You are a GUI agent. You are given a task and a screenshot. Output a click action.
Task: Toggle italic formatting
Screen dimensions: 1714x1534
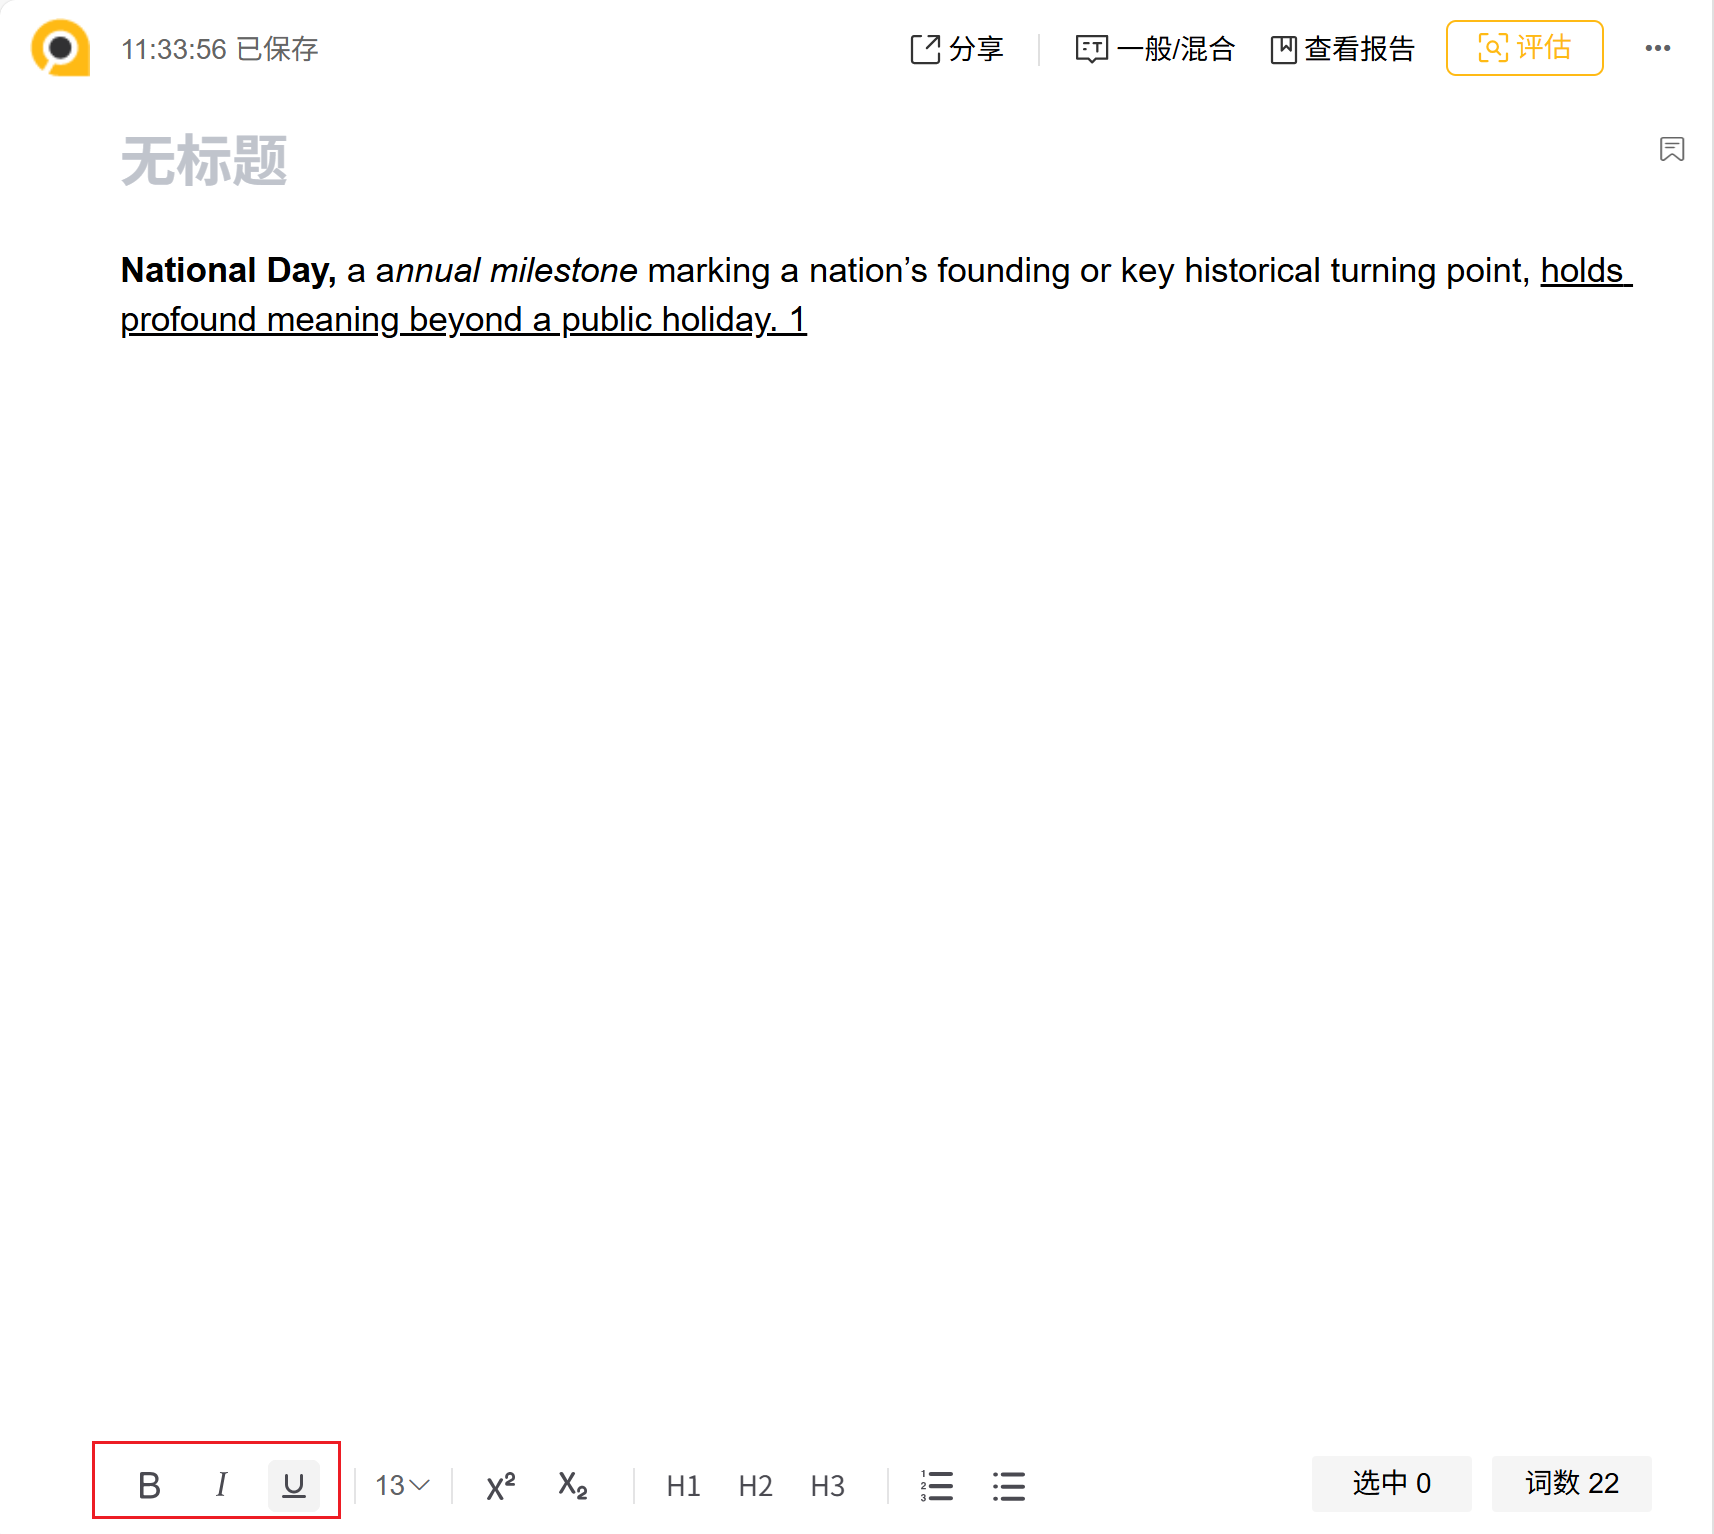(221, 1485)
